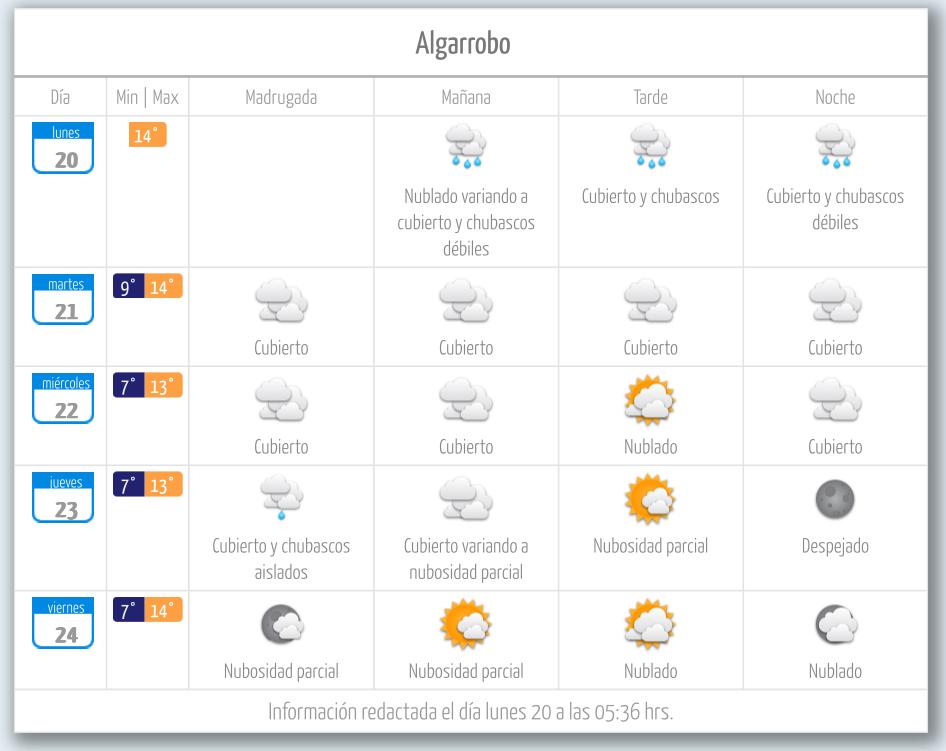Click the viernes 24 calendar icon
946x751 pixels.
[63, 623]
